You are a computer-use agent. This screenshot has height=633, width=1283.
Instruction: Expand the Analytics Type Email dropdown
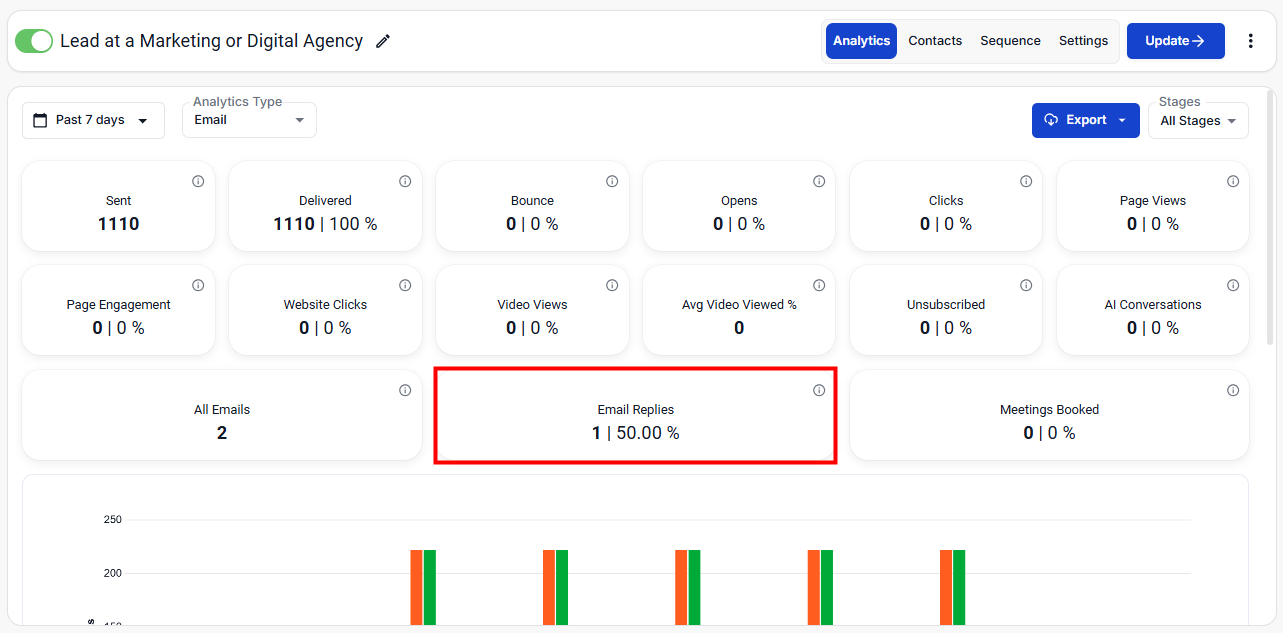249,120
